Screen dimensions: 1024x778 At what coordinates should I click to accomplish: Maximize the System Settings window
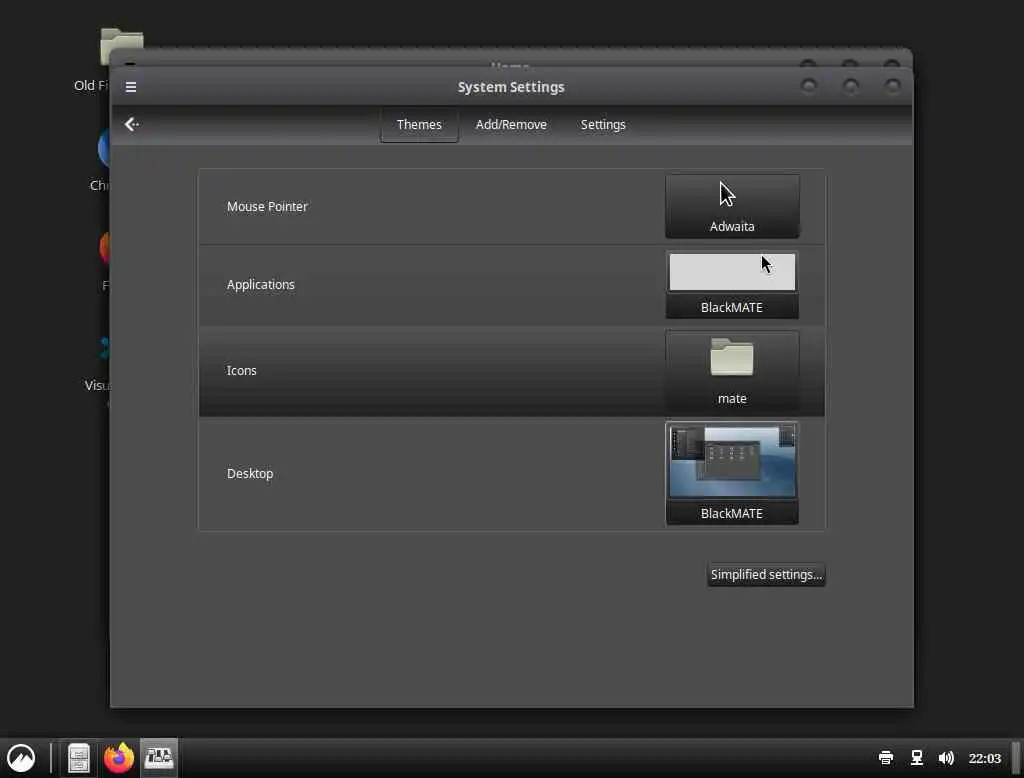(851, 86)
